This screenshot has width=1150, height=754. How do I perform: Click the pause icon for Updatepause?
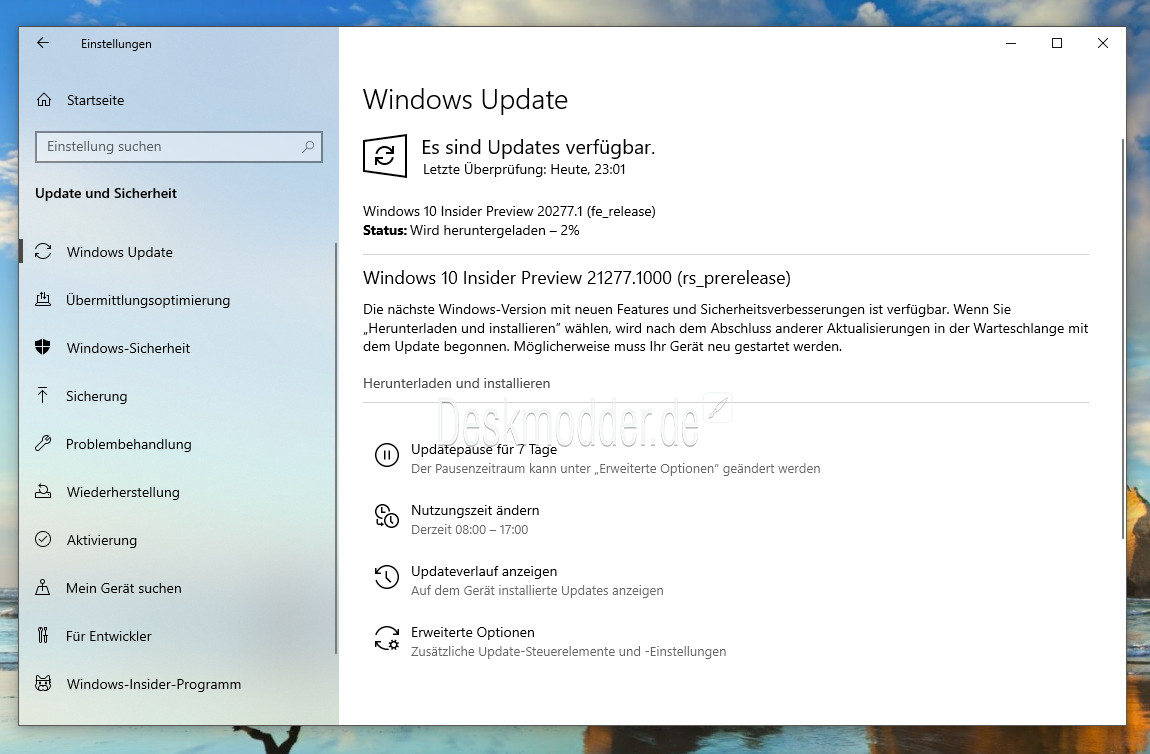[x=387, y=455]
